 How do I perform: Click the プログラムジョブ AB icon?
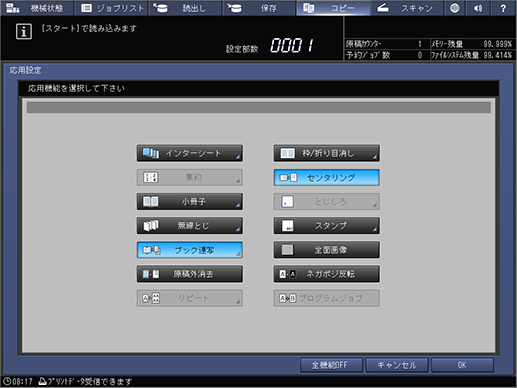click(x=288, y=298)
